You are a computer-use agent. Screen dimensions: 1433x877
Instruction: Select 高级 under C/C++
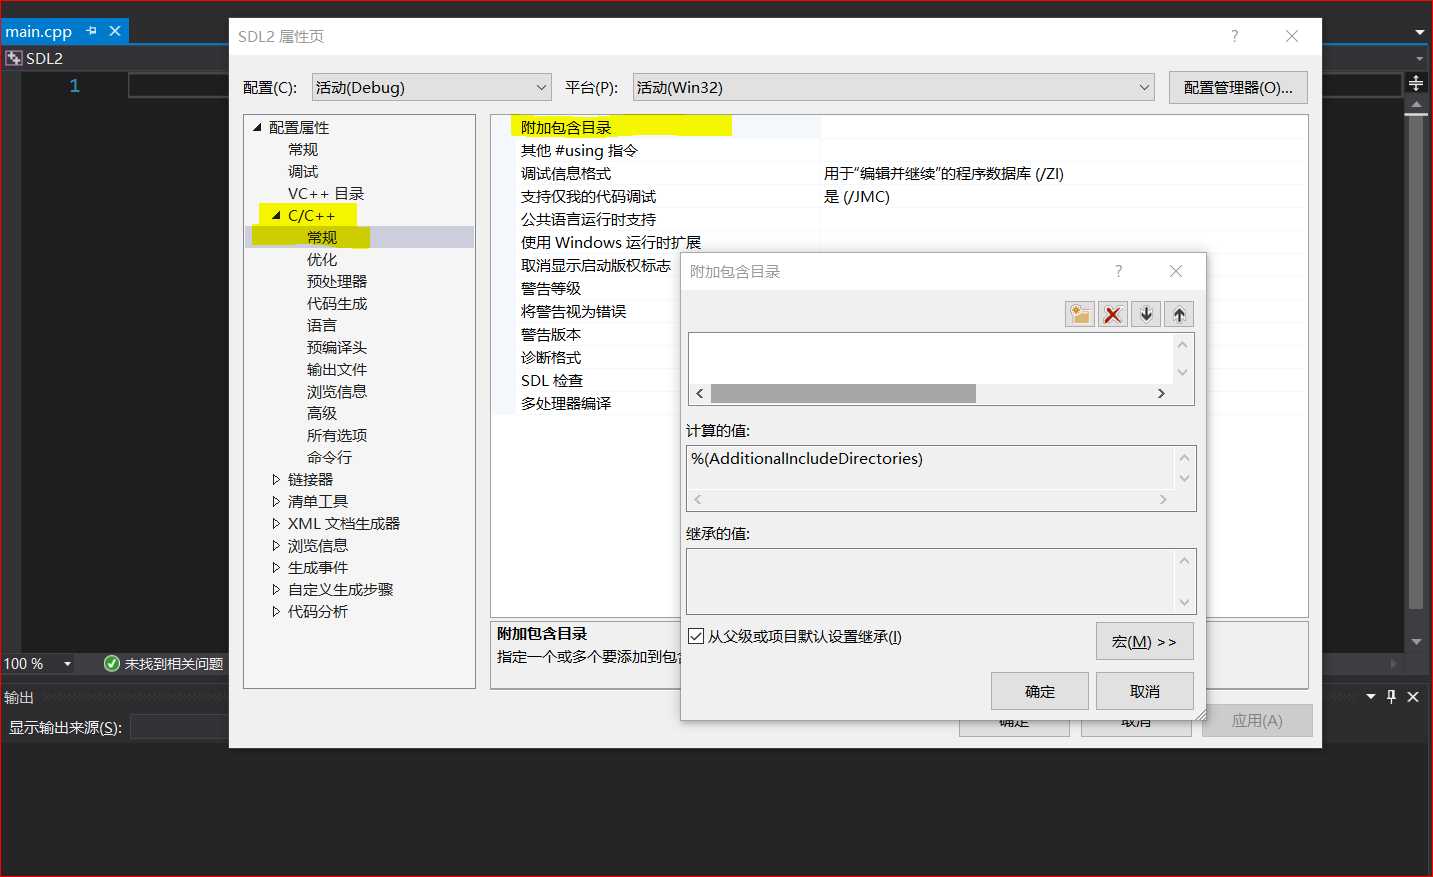(x=322, y=413)
